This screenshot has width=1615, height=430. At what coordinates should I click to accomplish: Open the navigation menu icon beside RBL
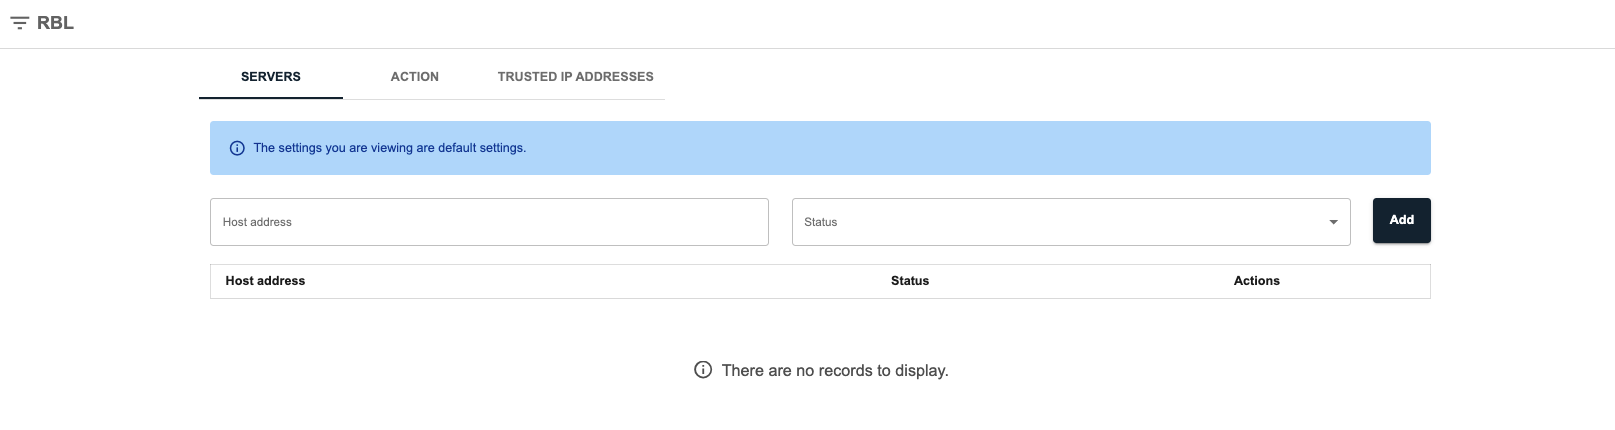pyautogui.click(x=19, y=23)
